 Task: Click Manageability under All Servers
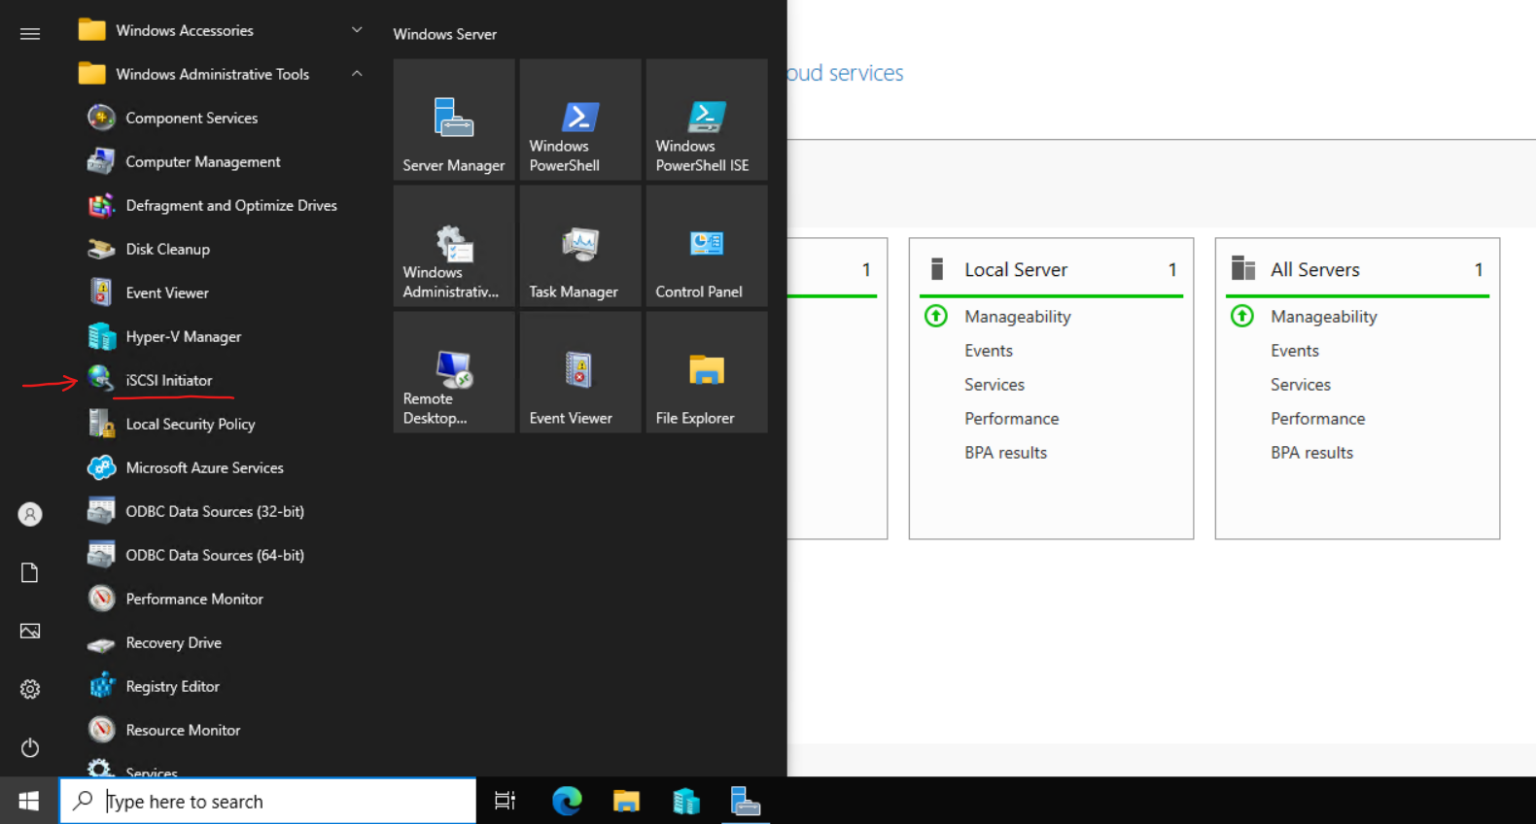point(1322,316)
